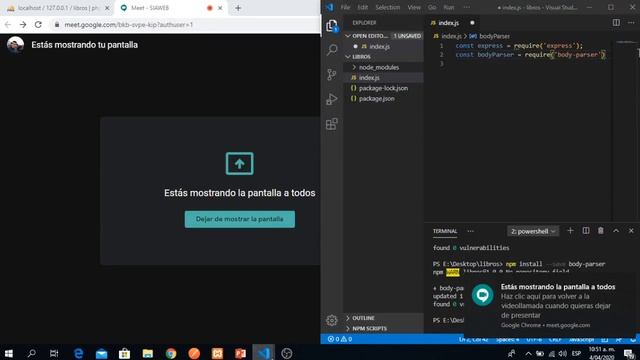Open the Edit menu in VS Code

(x=362, y=7)
